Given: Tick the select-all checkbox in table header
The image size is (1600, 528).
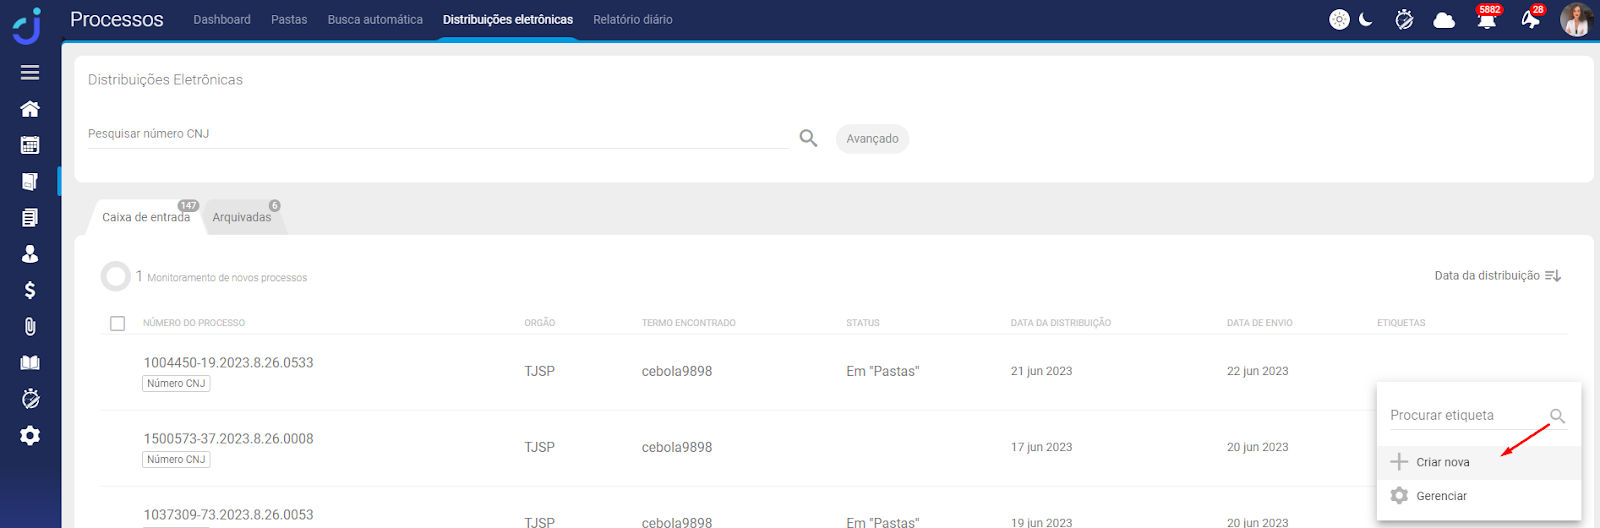Looking at the screenshot, I should (x=118, y=323).
